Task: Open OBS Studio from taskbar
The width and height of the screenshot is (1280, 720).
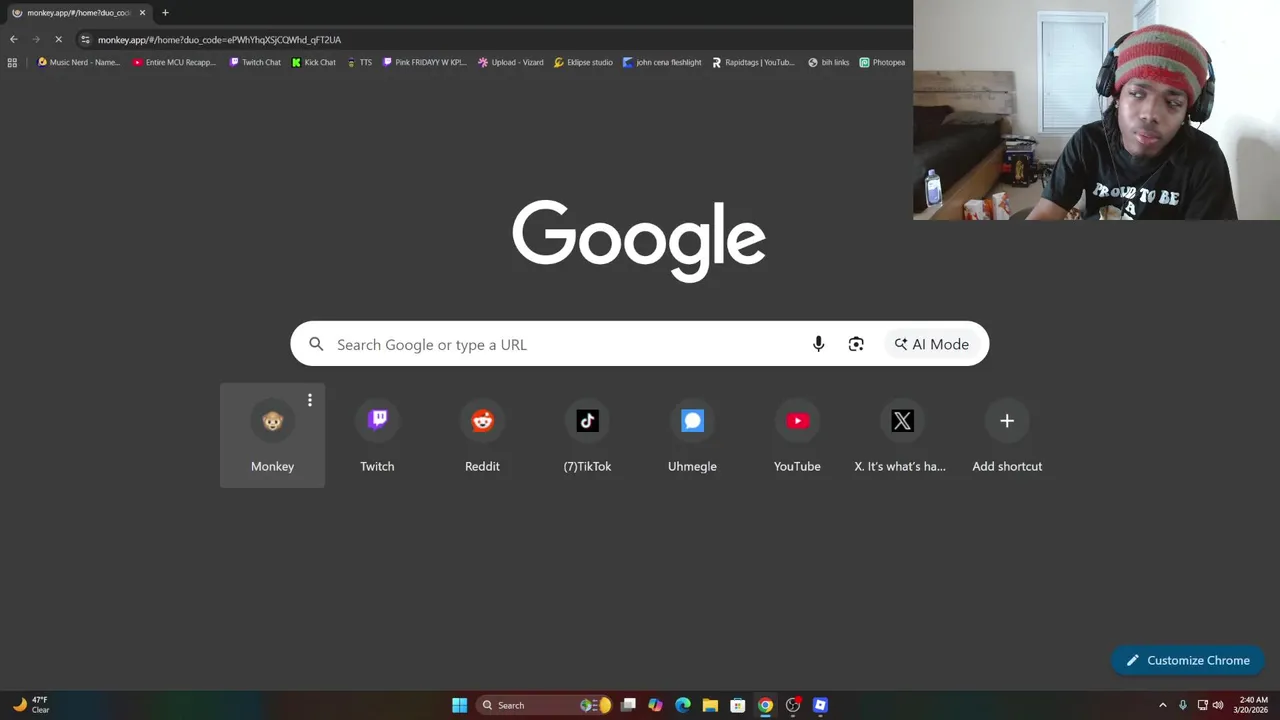Action: pos(793,705)
